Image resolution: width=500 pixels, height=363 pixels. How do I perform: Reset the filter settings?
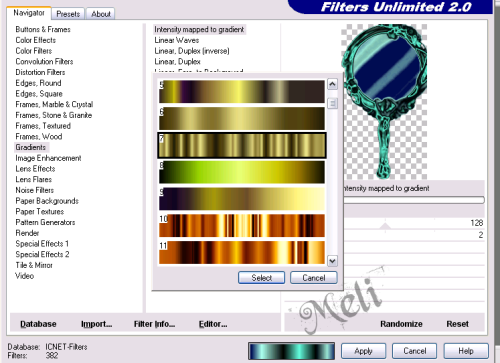click(x=457, y=324)
